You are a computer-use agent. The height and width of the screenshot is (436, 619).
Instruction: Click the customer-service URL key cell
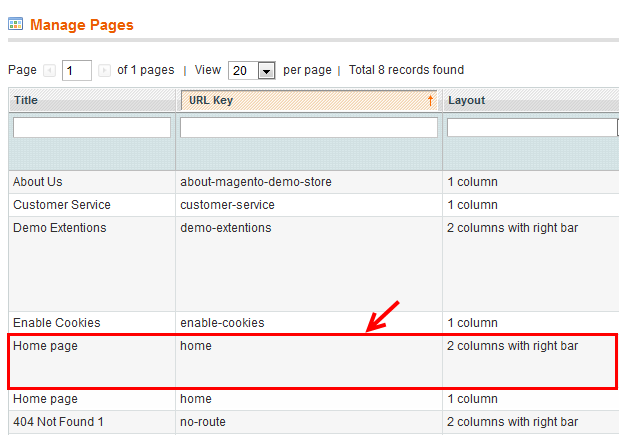point(309,205)
